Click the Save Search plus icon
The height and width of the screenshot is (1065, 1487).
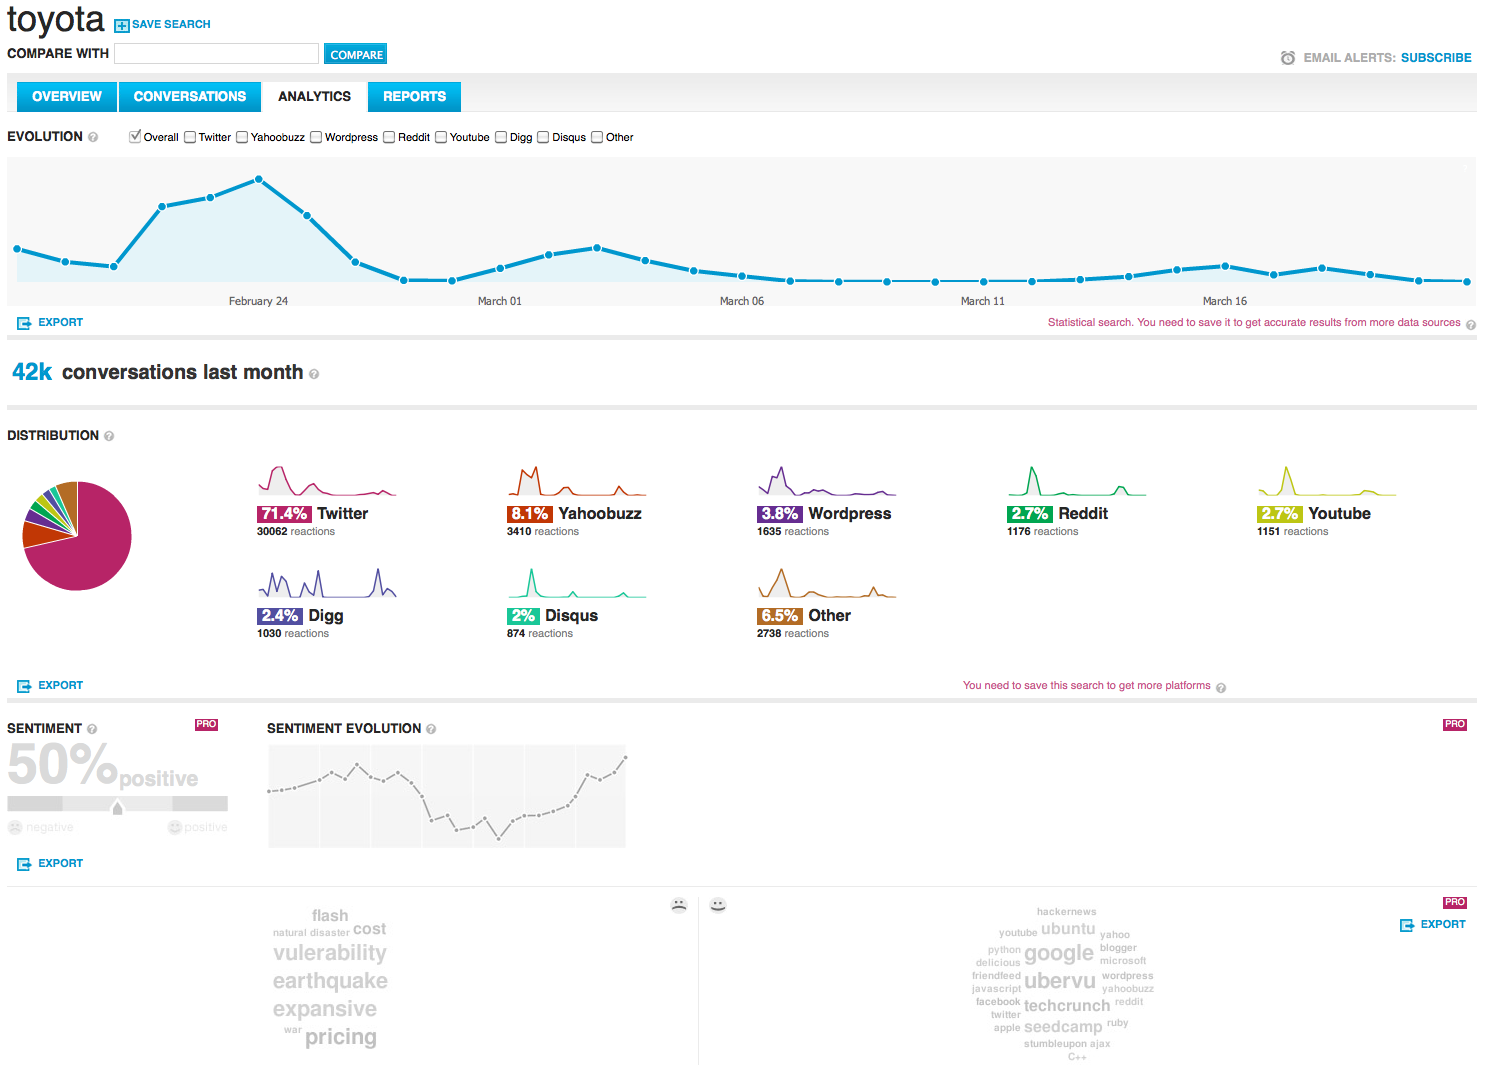pyautogui.click(x=122, y=25)
